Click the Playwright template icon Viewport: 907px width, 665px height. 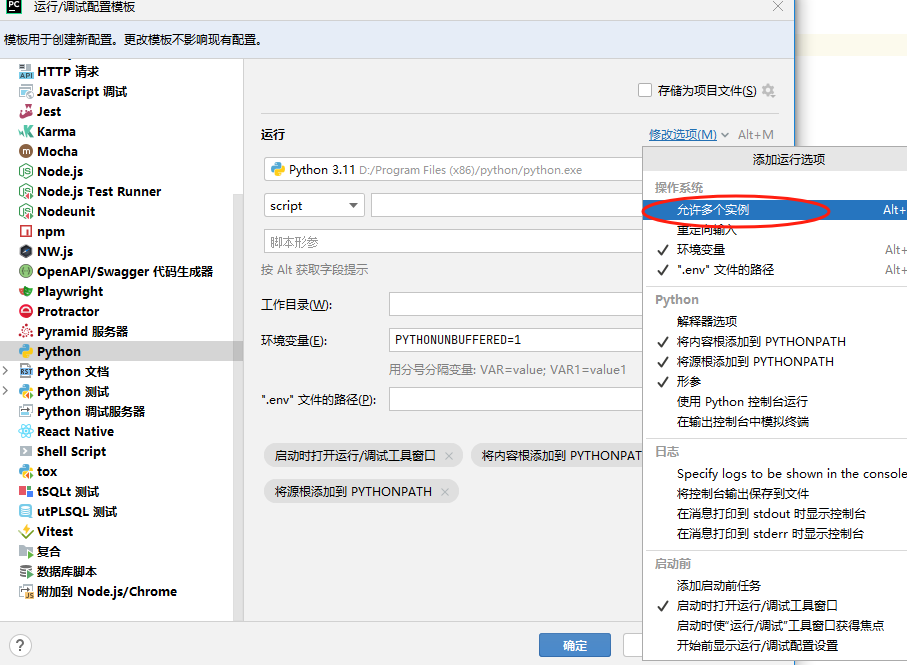pyautogui.click(x=26, y=291)
